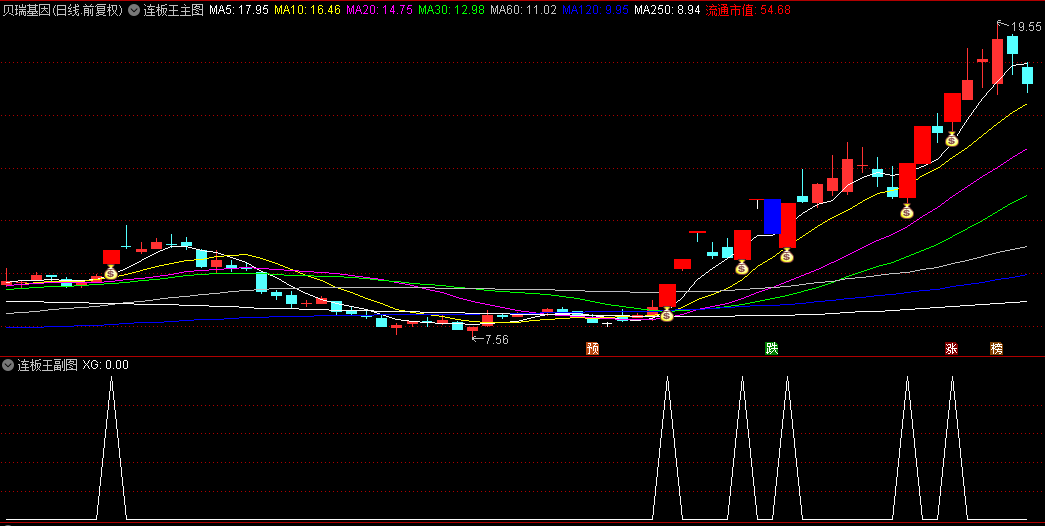1045x526 pixels.
Task: Click money bag icon under the blue candle
Action: coord(787,256)
